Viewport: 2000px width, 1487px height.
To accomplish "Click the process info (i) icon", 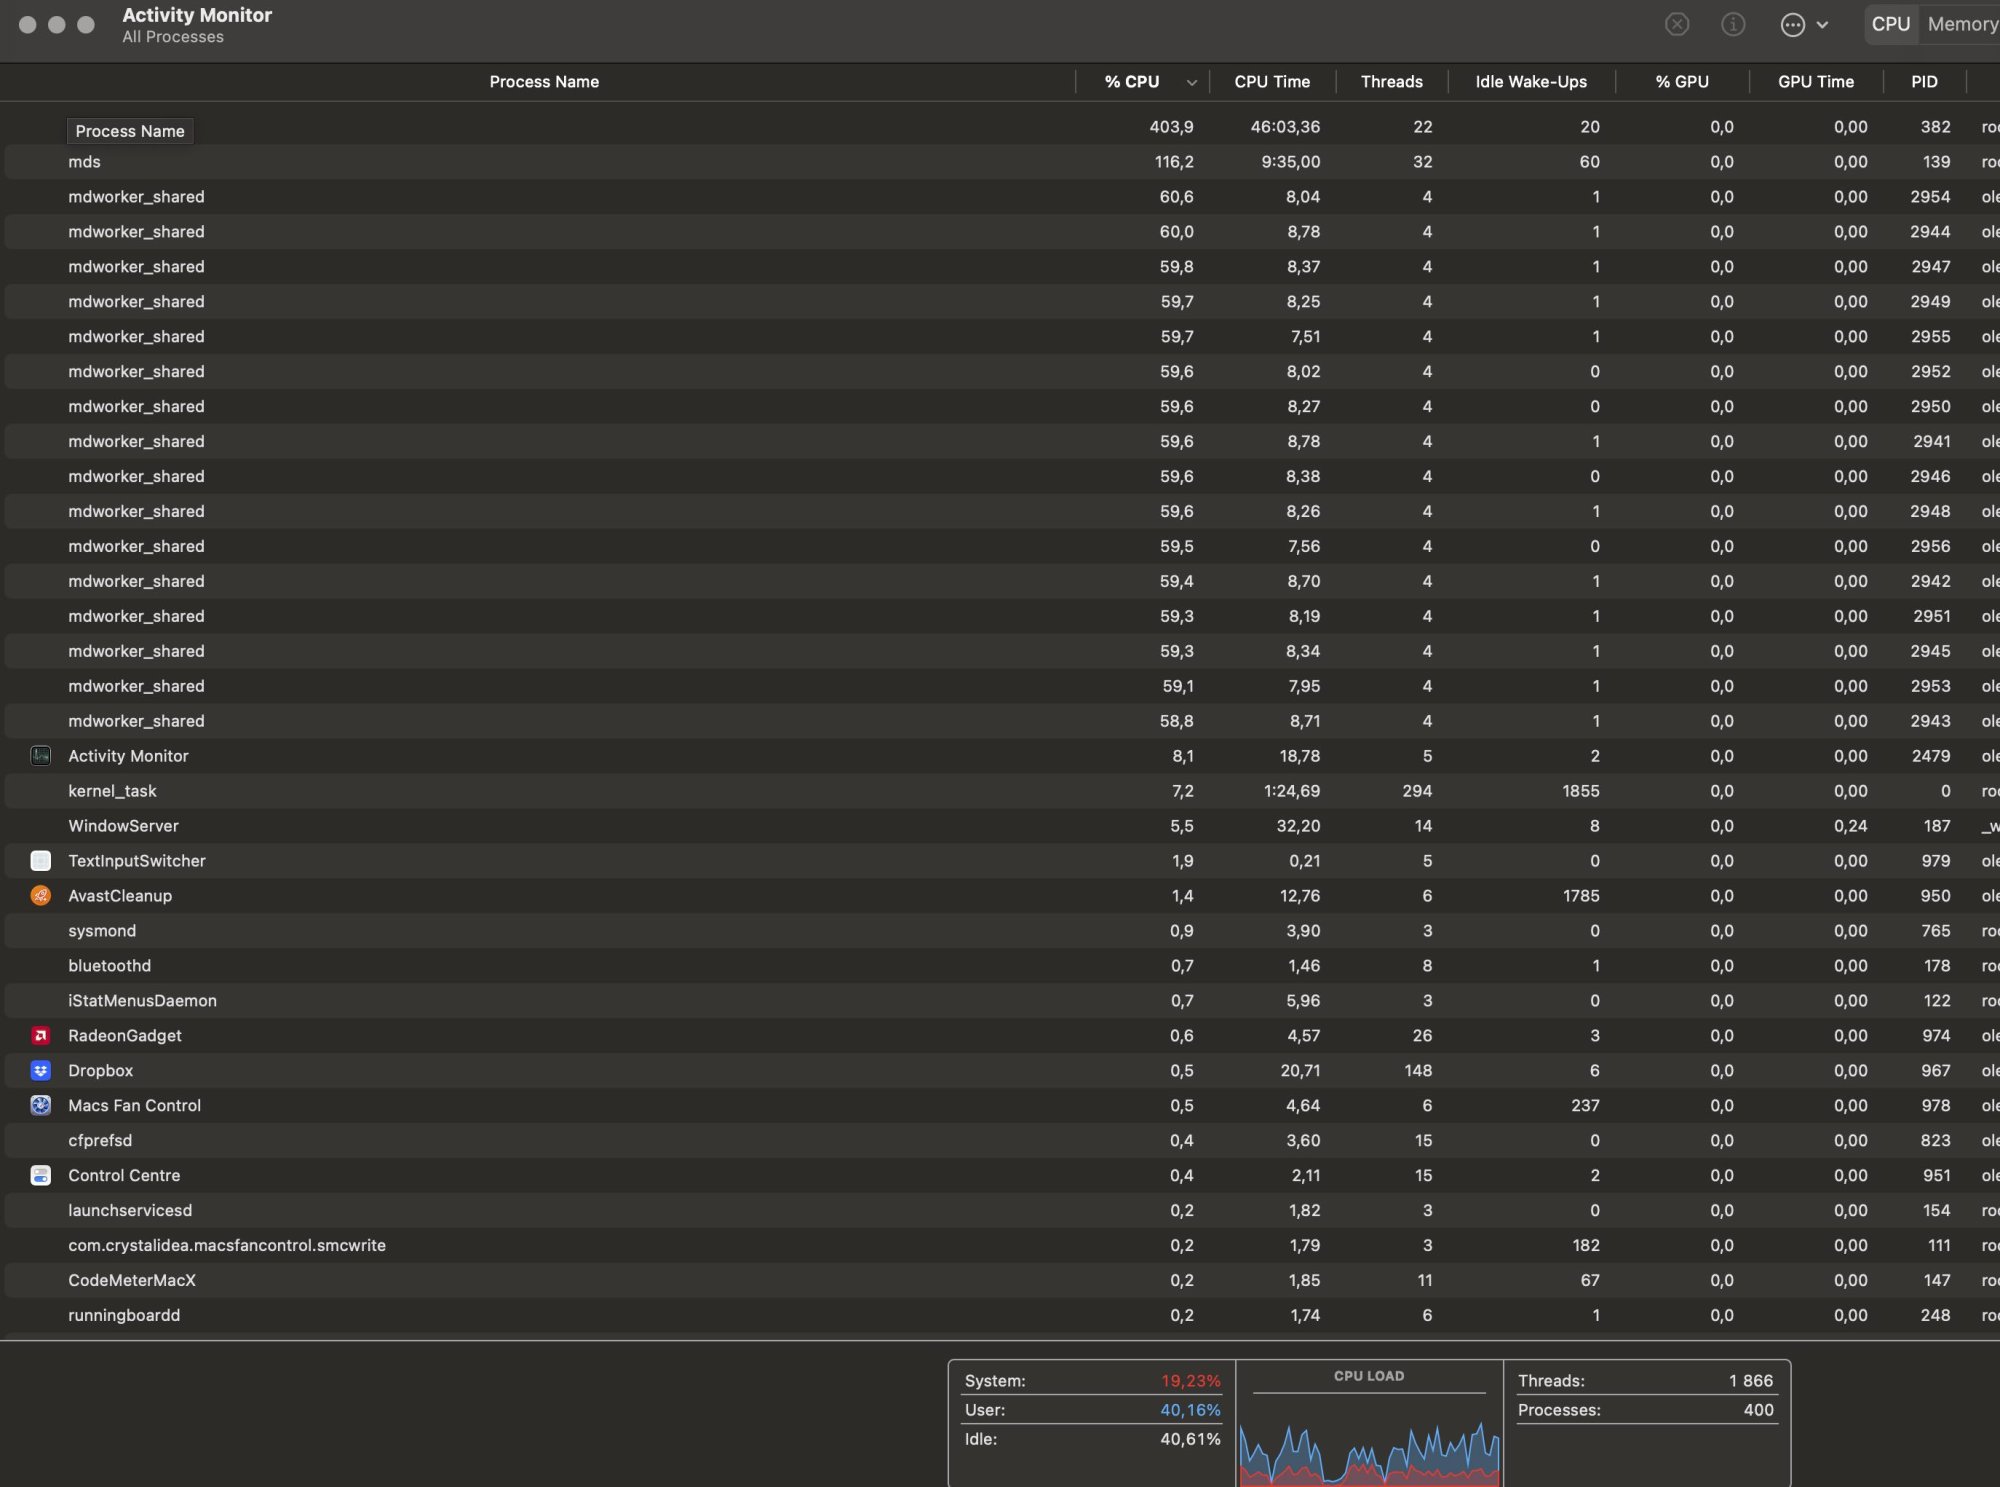I will click(x=1733, y=24).
